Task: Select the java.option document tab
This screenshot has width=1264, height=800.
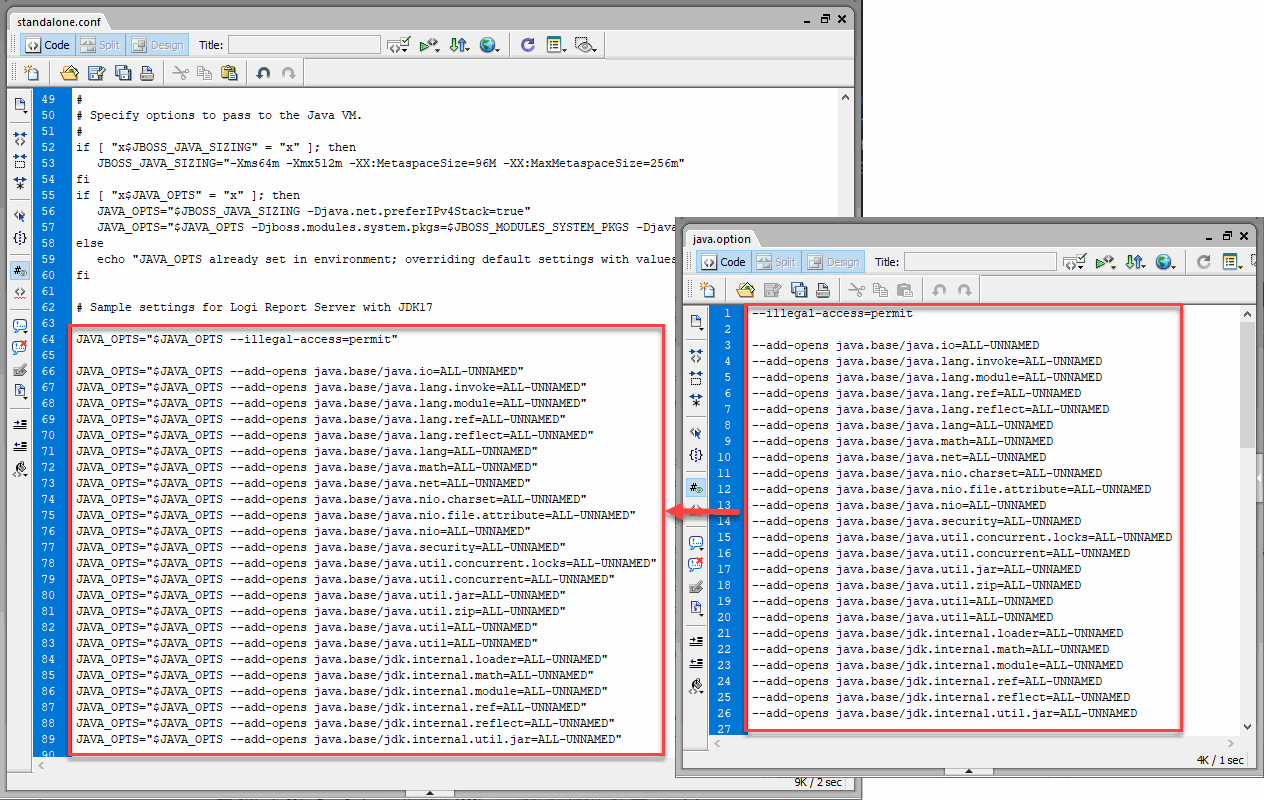Action: point(722,239)
